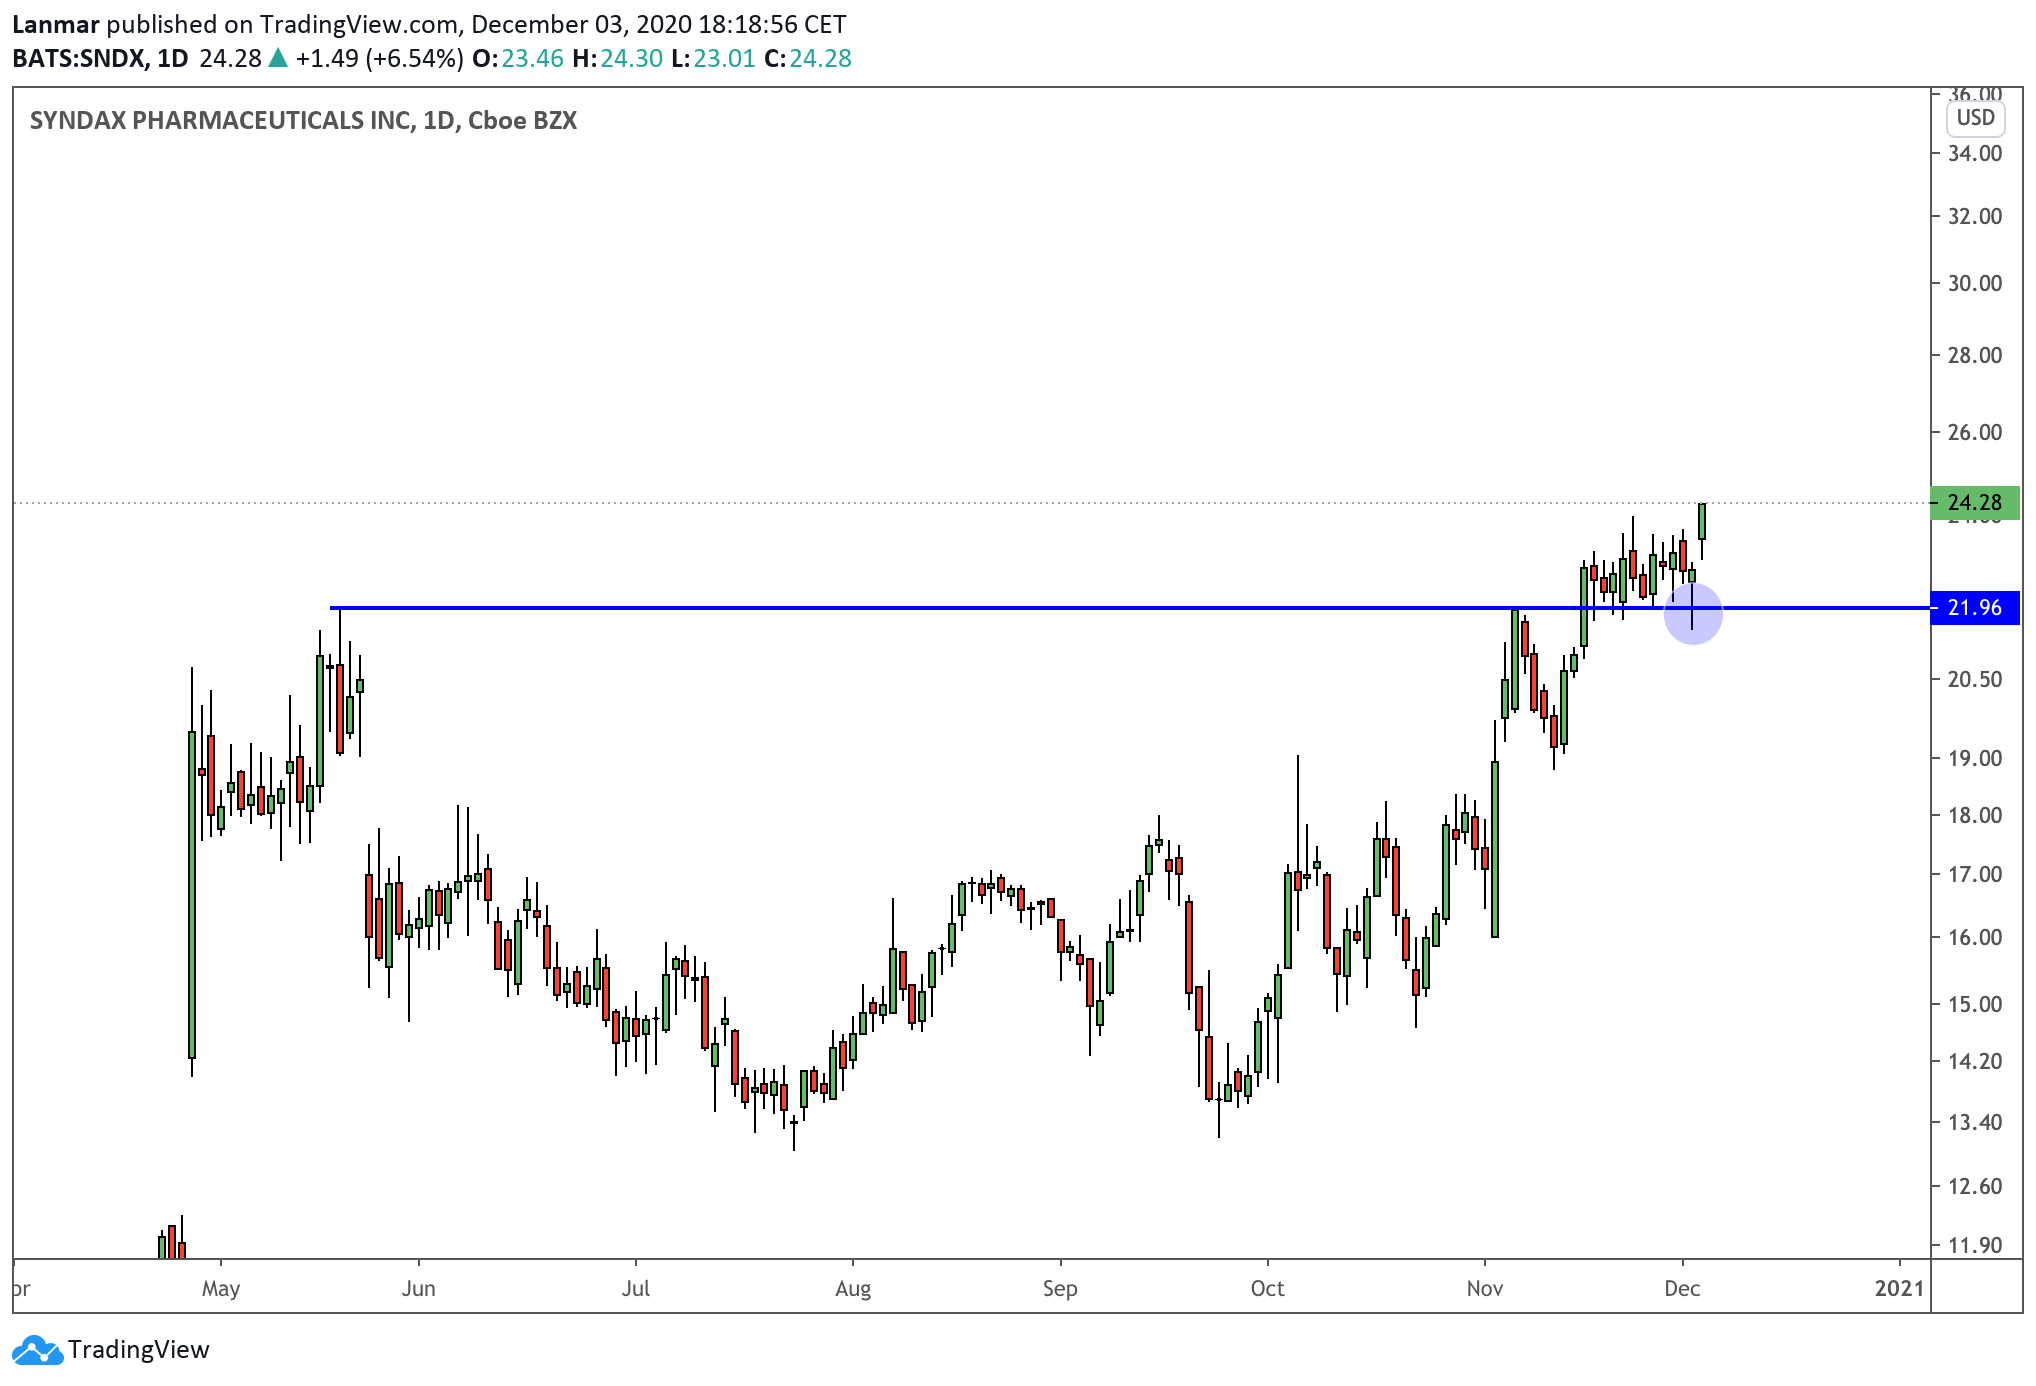Click the open value O:23.46
Image resolution: width=2036 pixels, height=1386 pixels.
coord(518,58)
